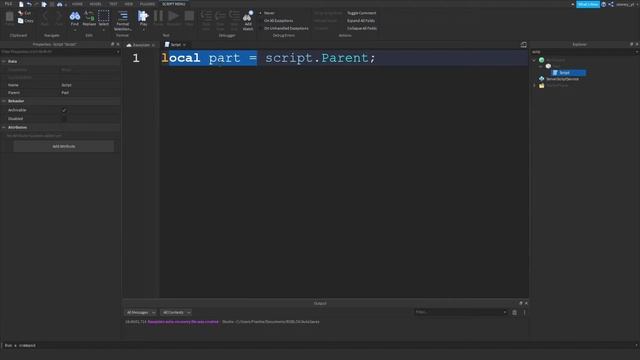Switch to the MODEL ribbon tab

(x=96, y=4)
